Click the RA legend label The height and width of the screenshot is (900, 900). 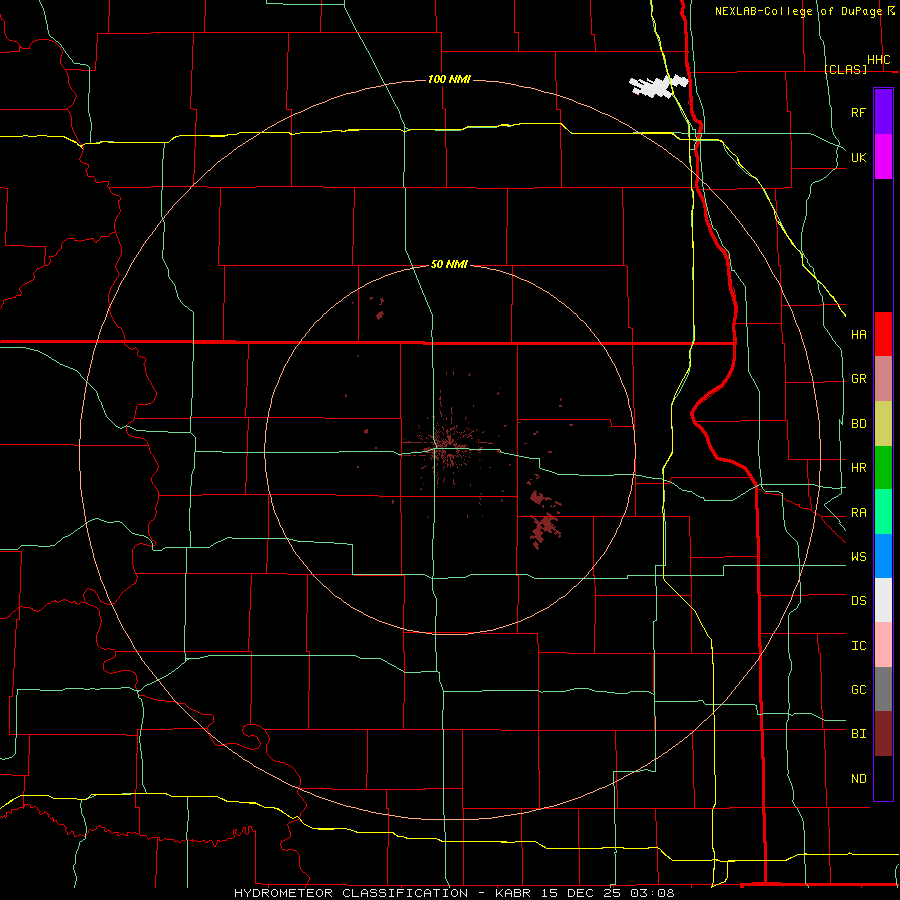pyautogui.click(x=859, y=513)
